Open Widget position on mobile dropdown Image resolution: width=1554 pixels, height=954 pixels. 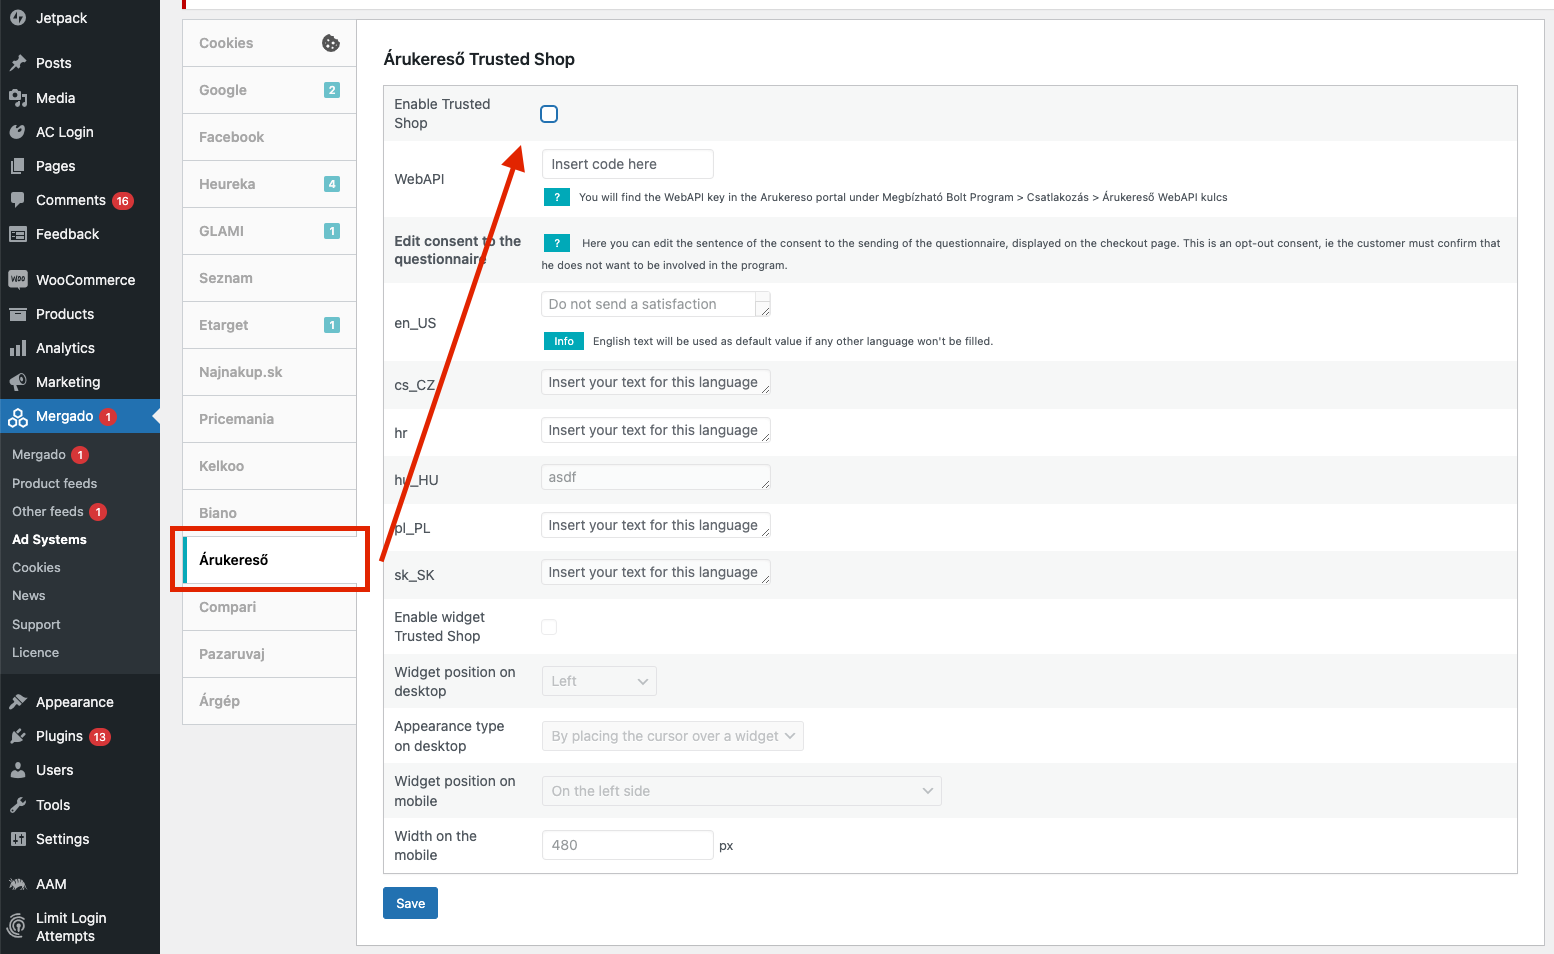coord(742,791)
